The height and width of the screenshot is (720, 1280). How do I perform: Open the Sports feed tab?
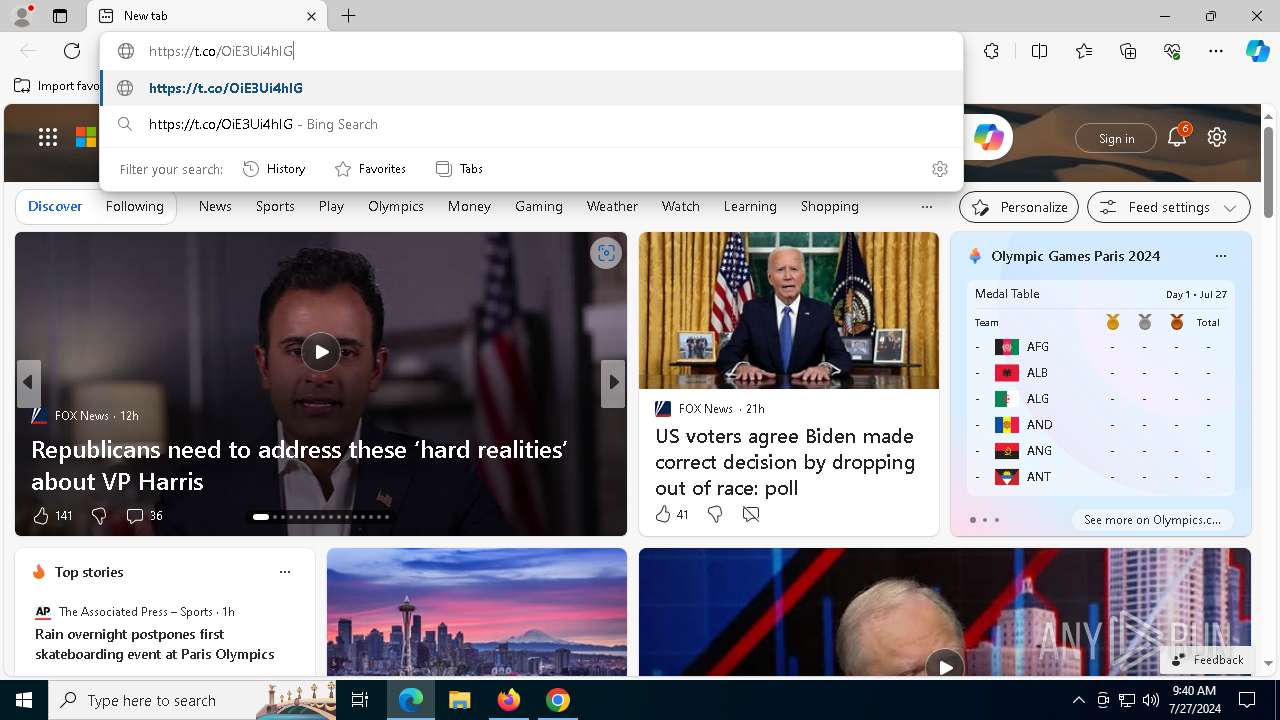tap(275, 206)
